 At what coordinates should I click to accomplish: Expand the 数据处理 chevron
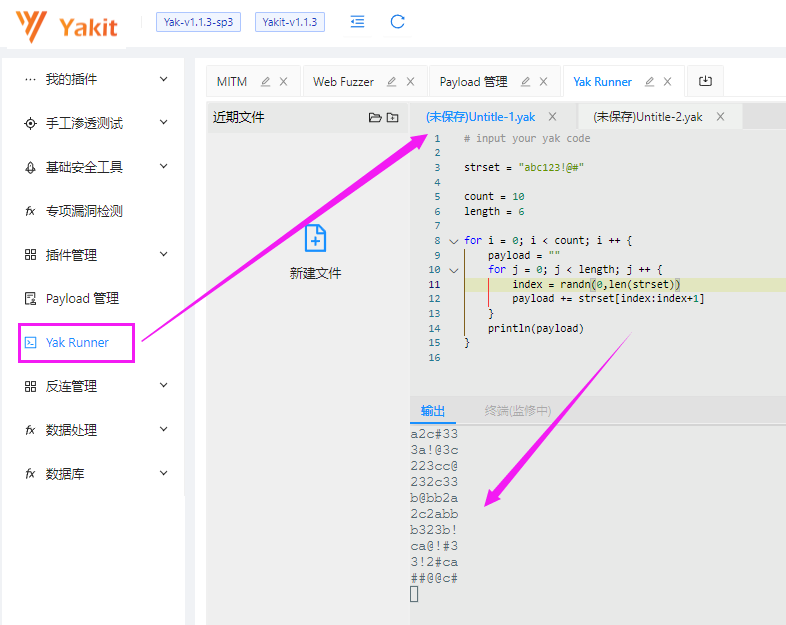(163, 429)
